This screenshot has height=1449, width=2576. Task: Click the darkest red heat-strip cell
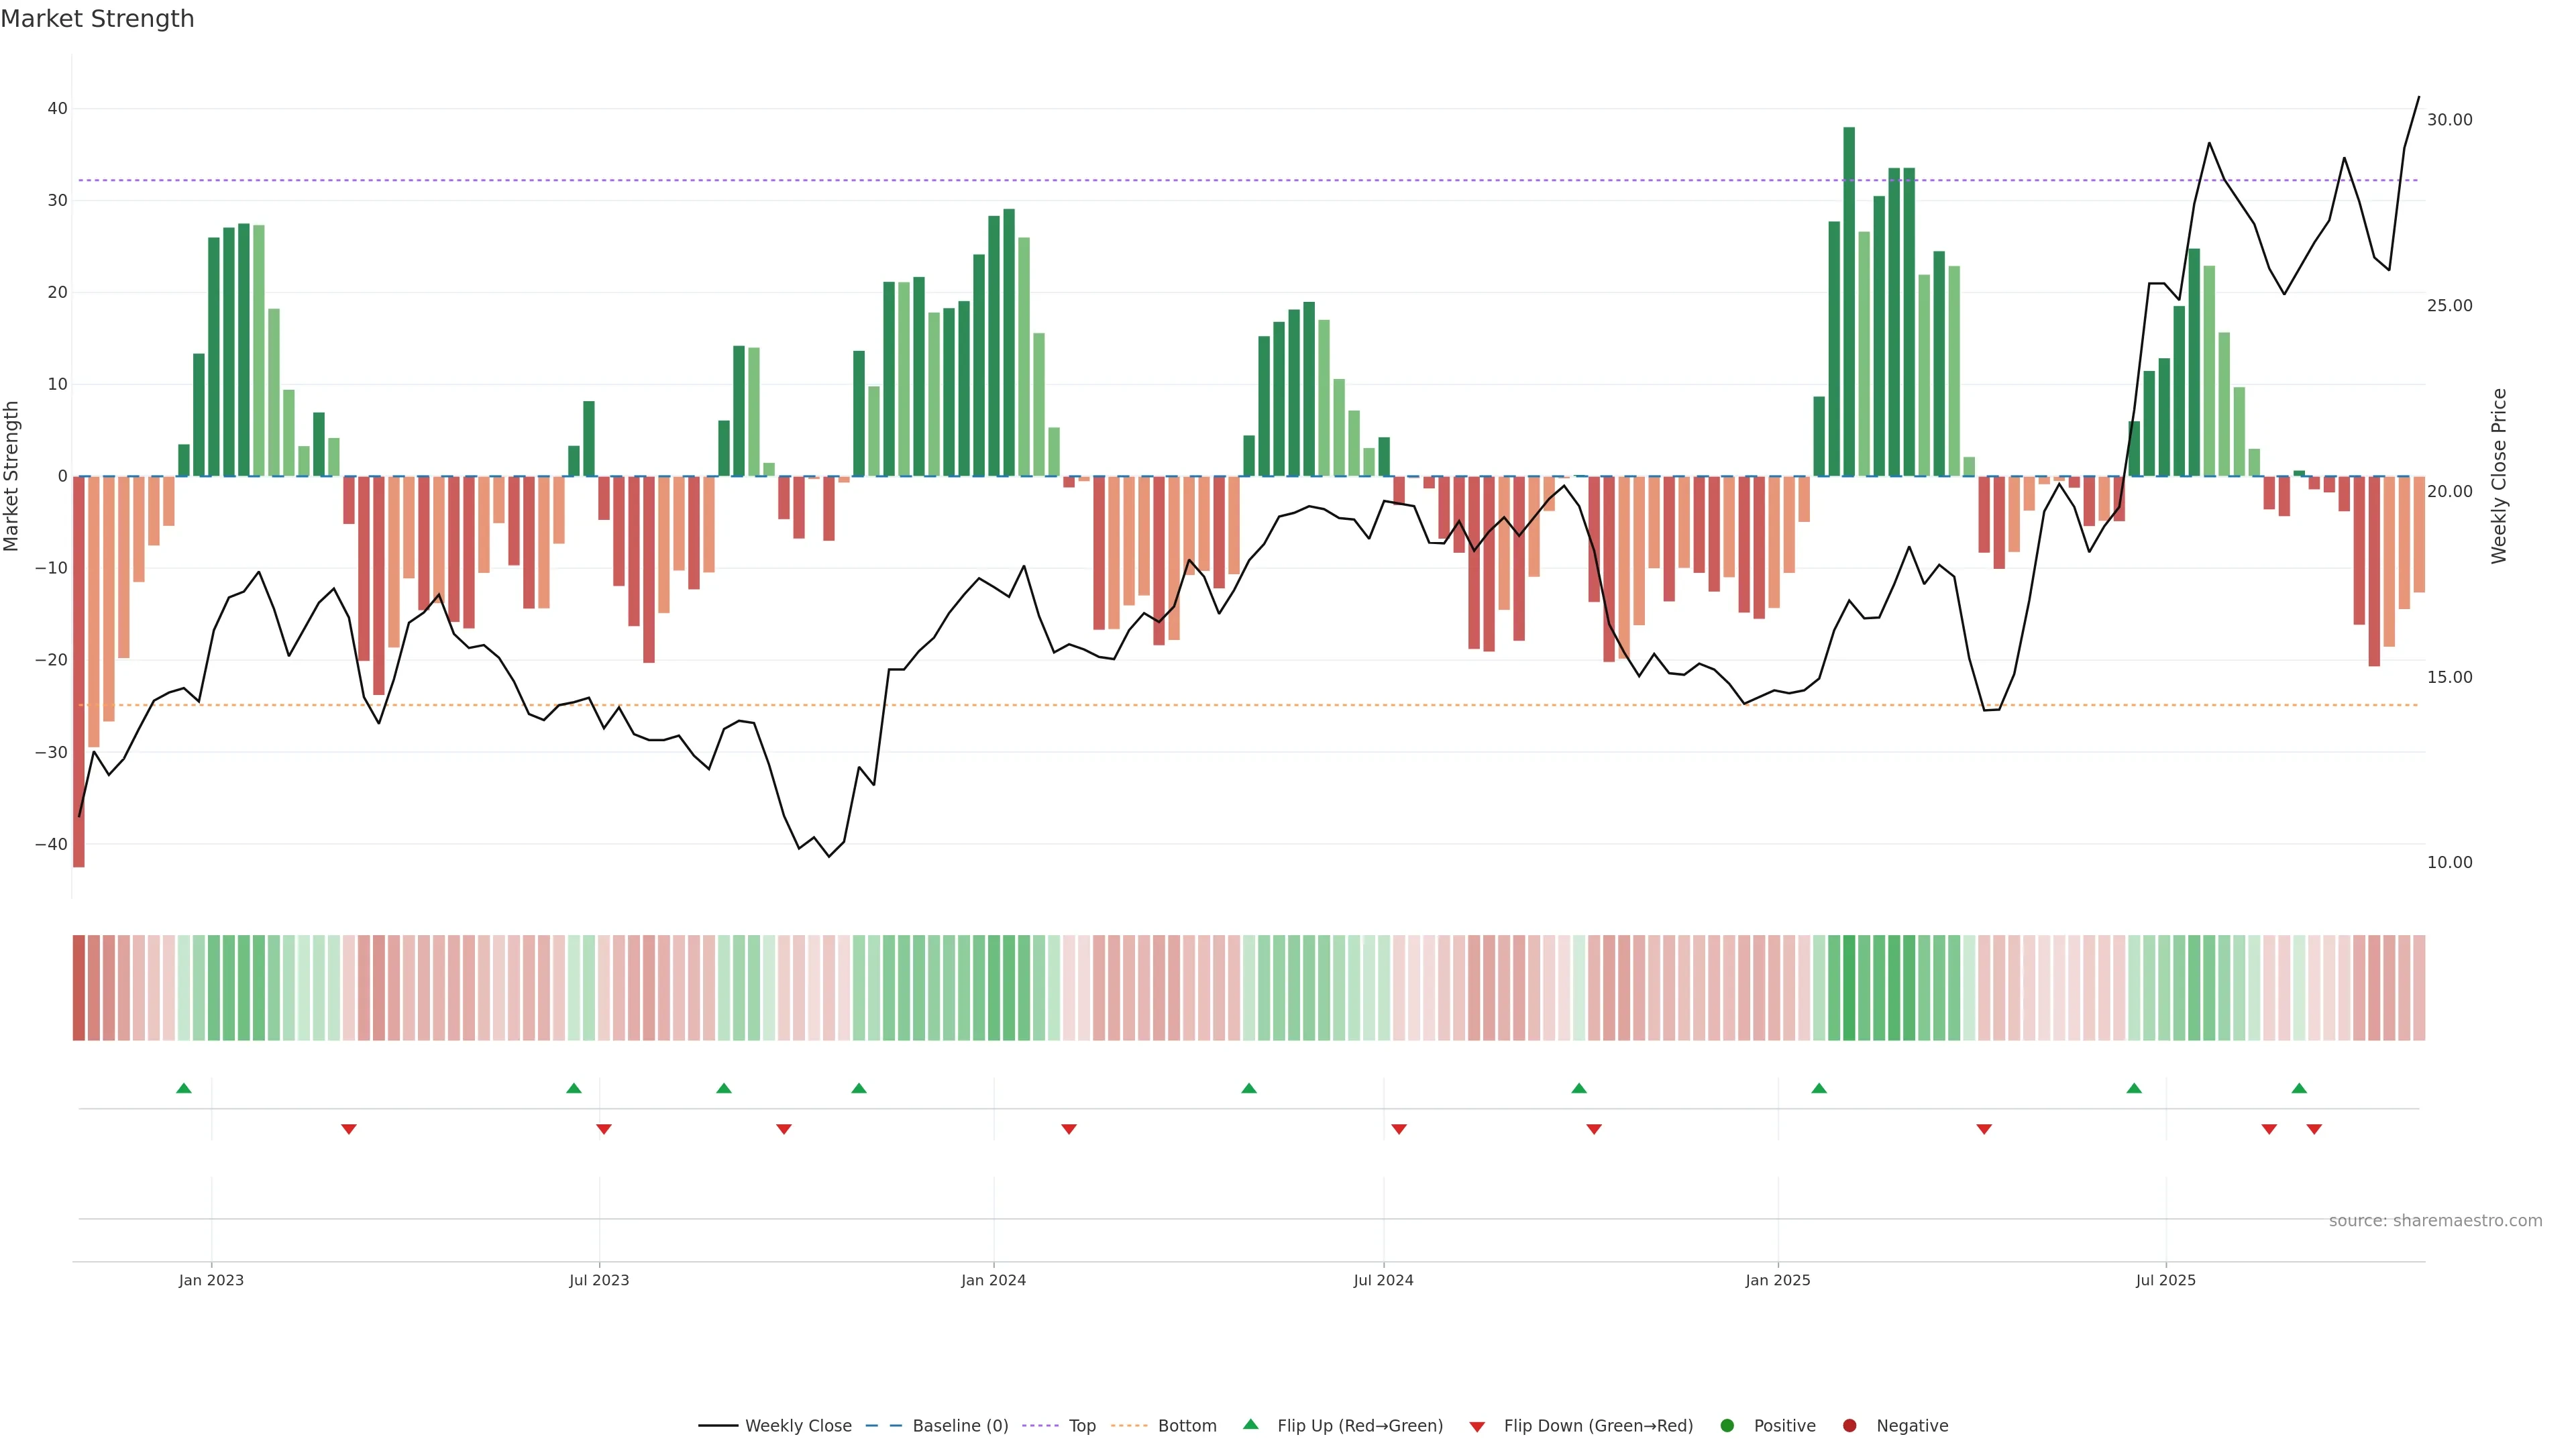pyautogui.click(x=79, y=988)
